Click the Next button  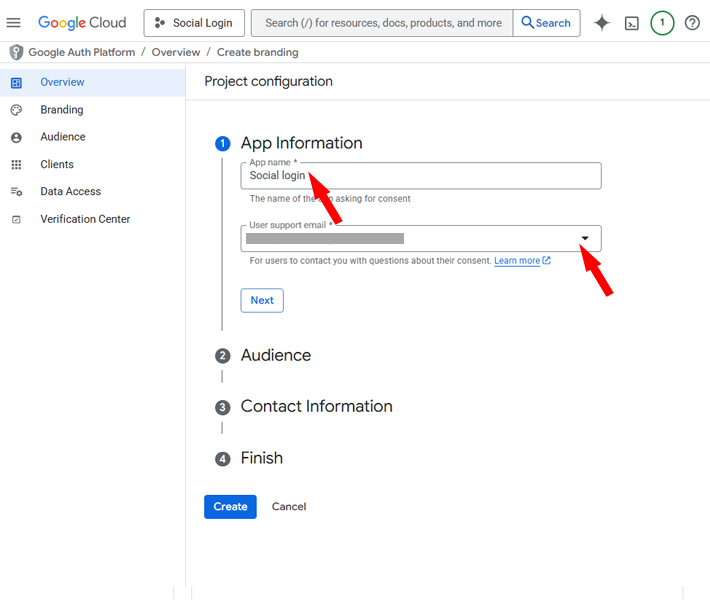262,300
